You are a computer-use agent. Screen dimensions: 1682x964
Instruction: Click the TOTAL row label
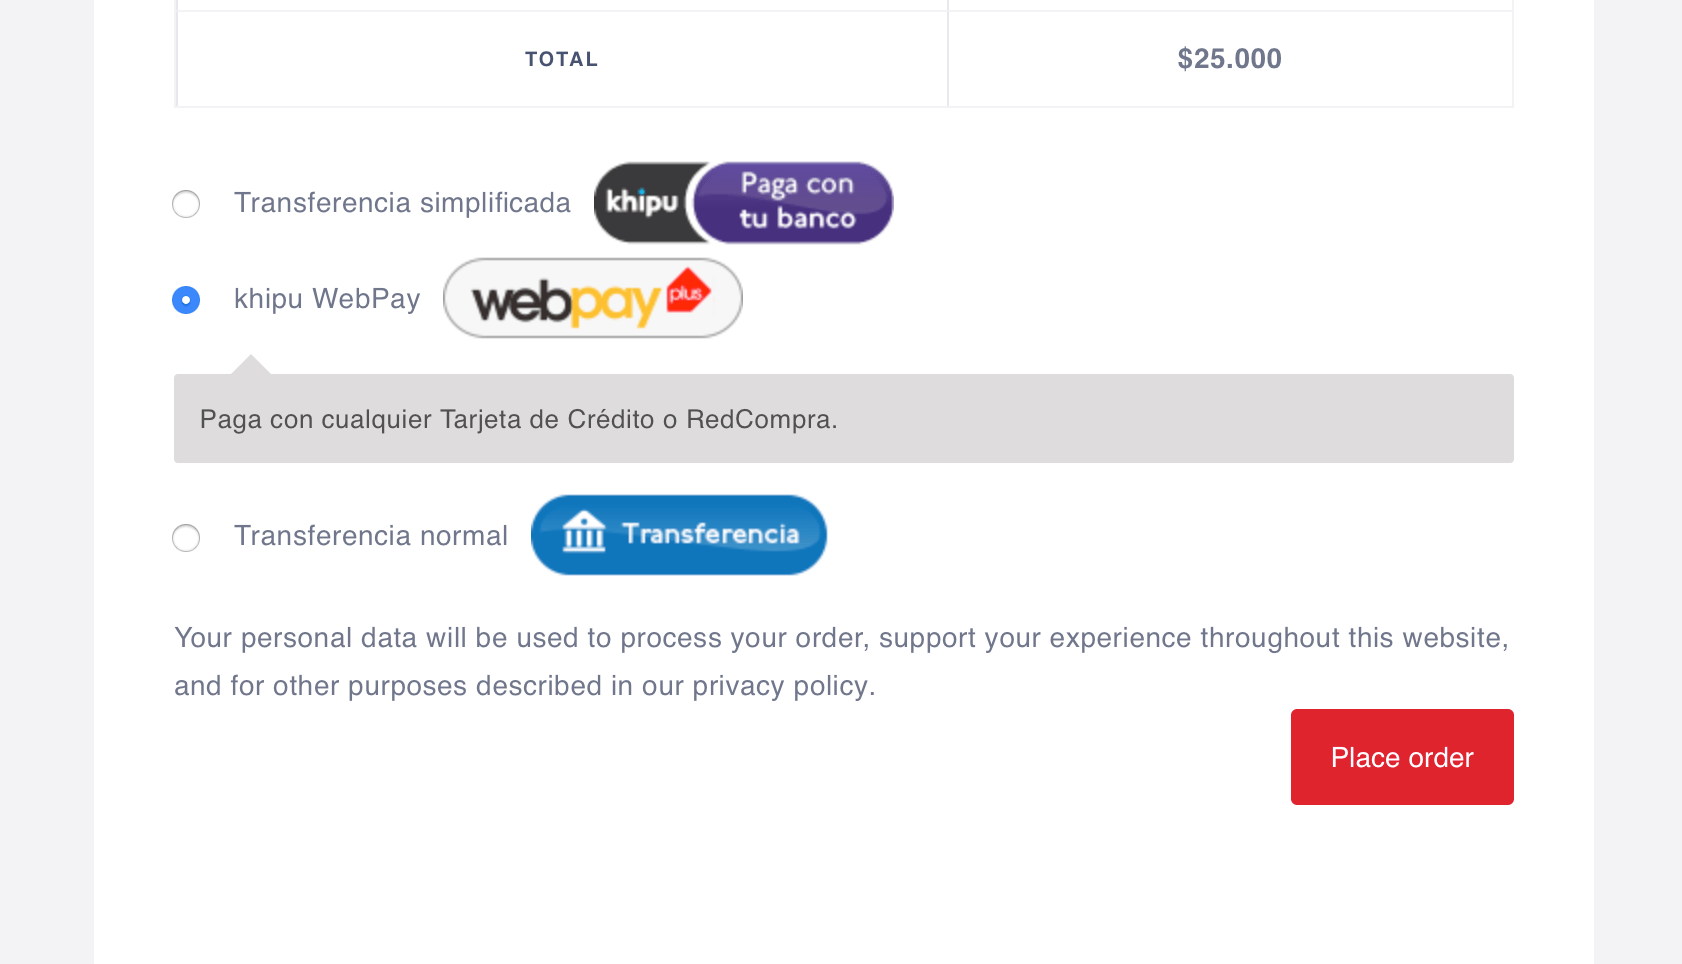[562, 59]
